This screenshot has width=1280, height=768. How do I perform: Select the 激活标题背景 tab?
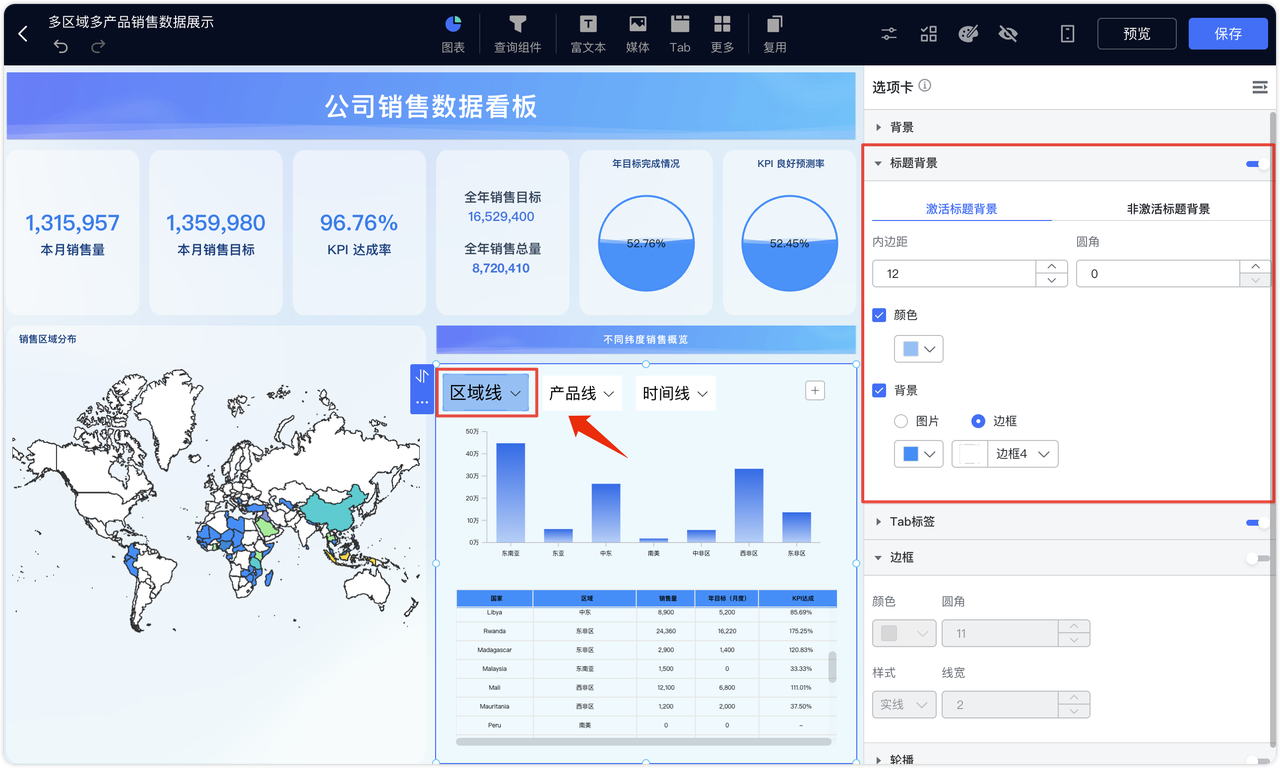tap(961, 209)
